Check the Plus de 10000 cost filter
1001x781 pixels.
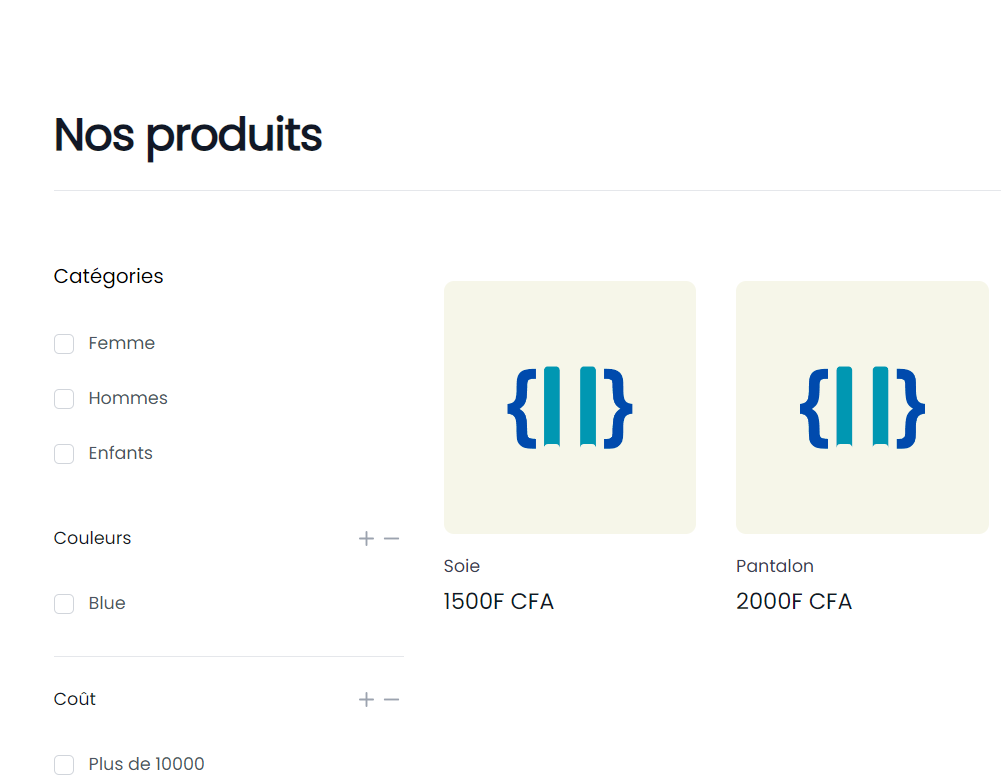pos(64,765)
